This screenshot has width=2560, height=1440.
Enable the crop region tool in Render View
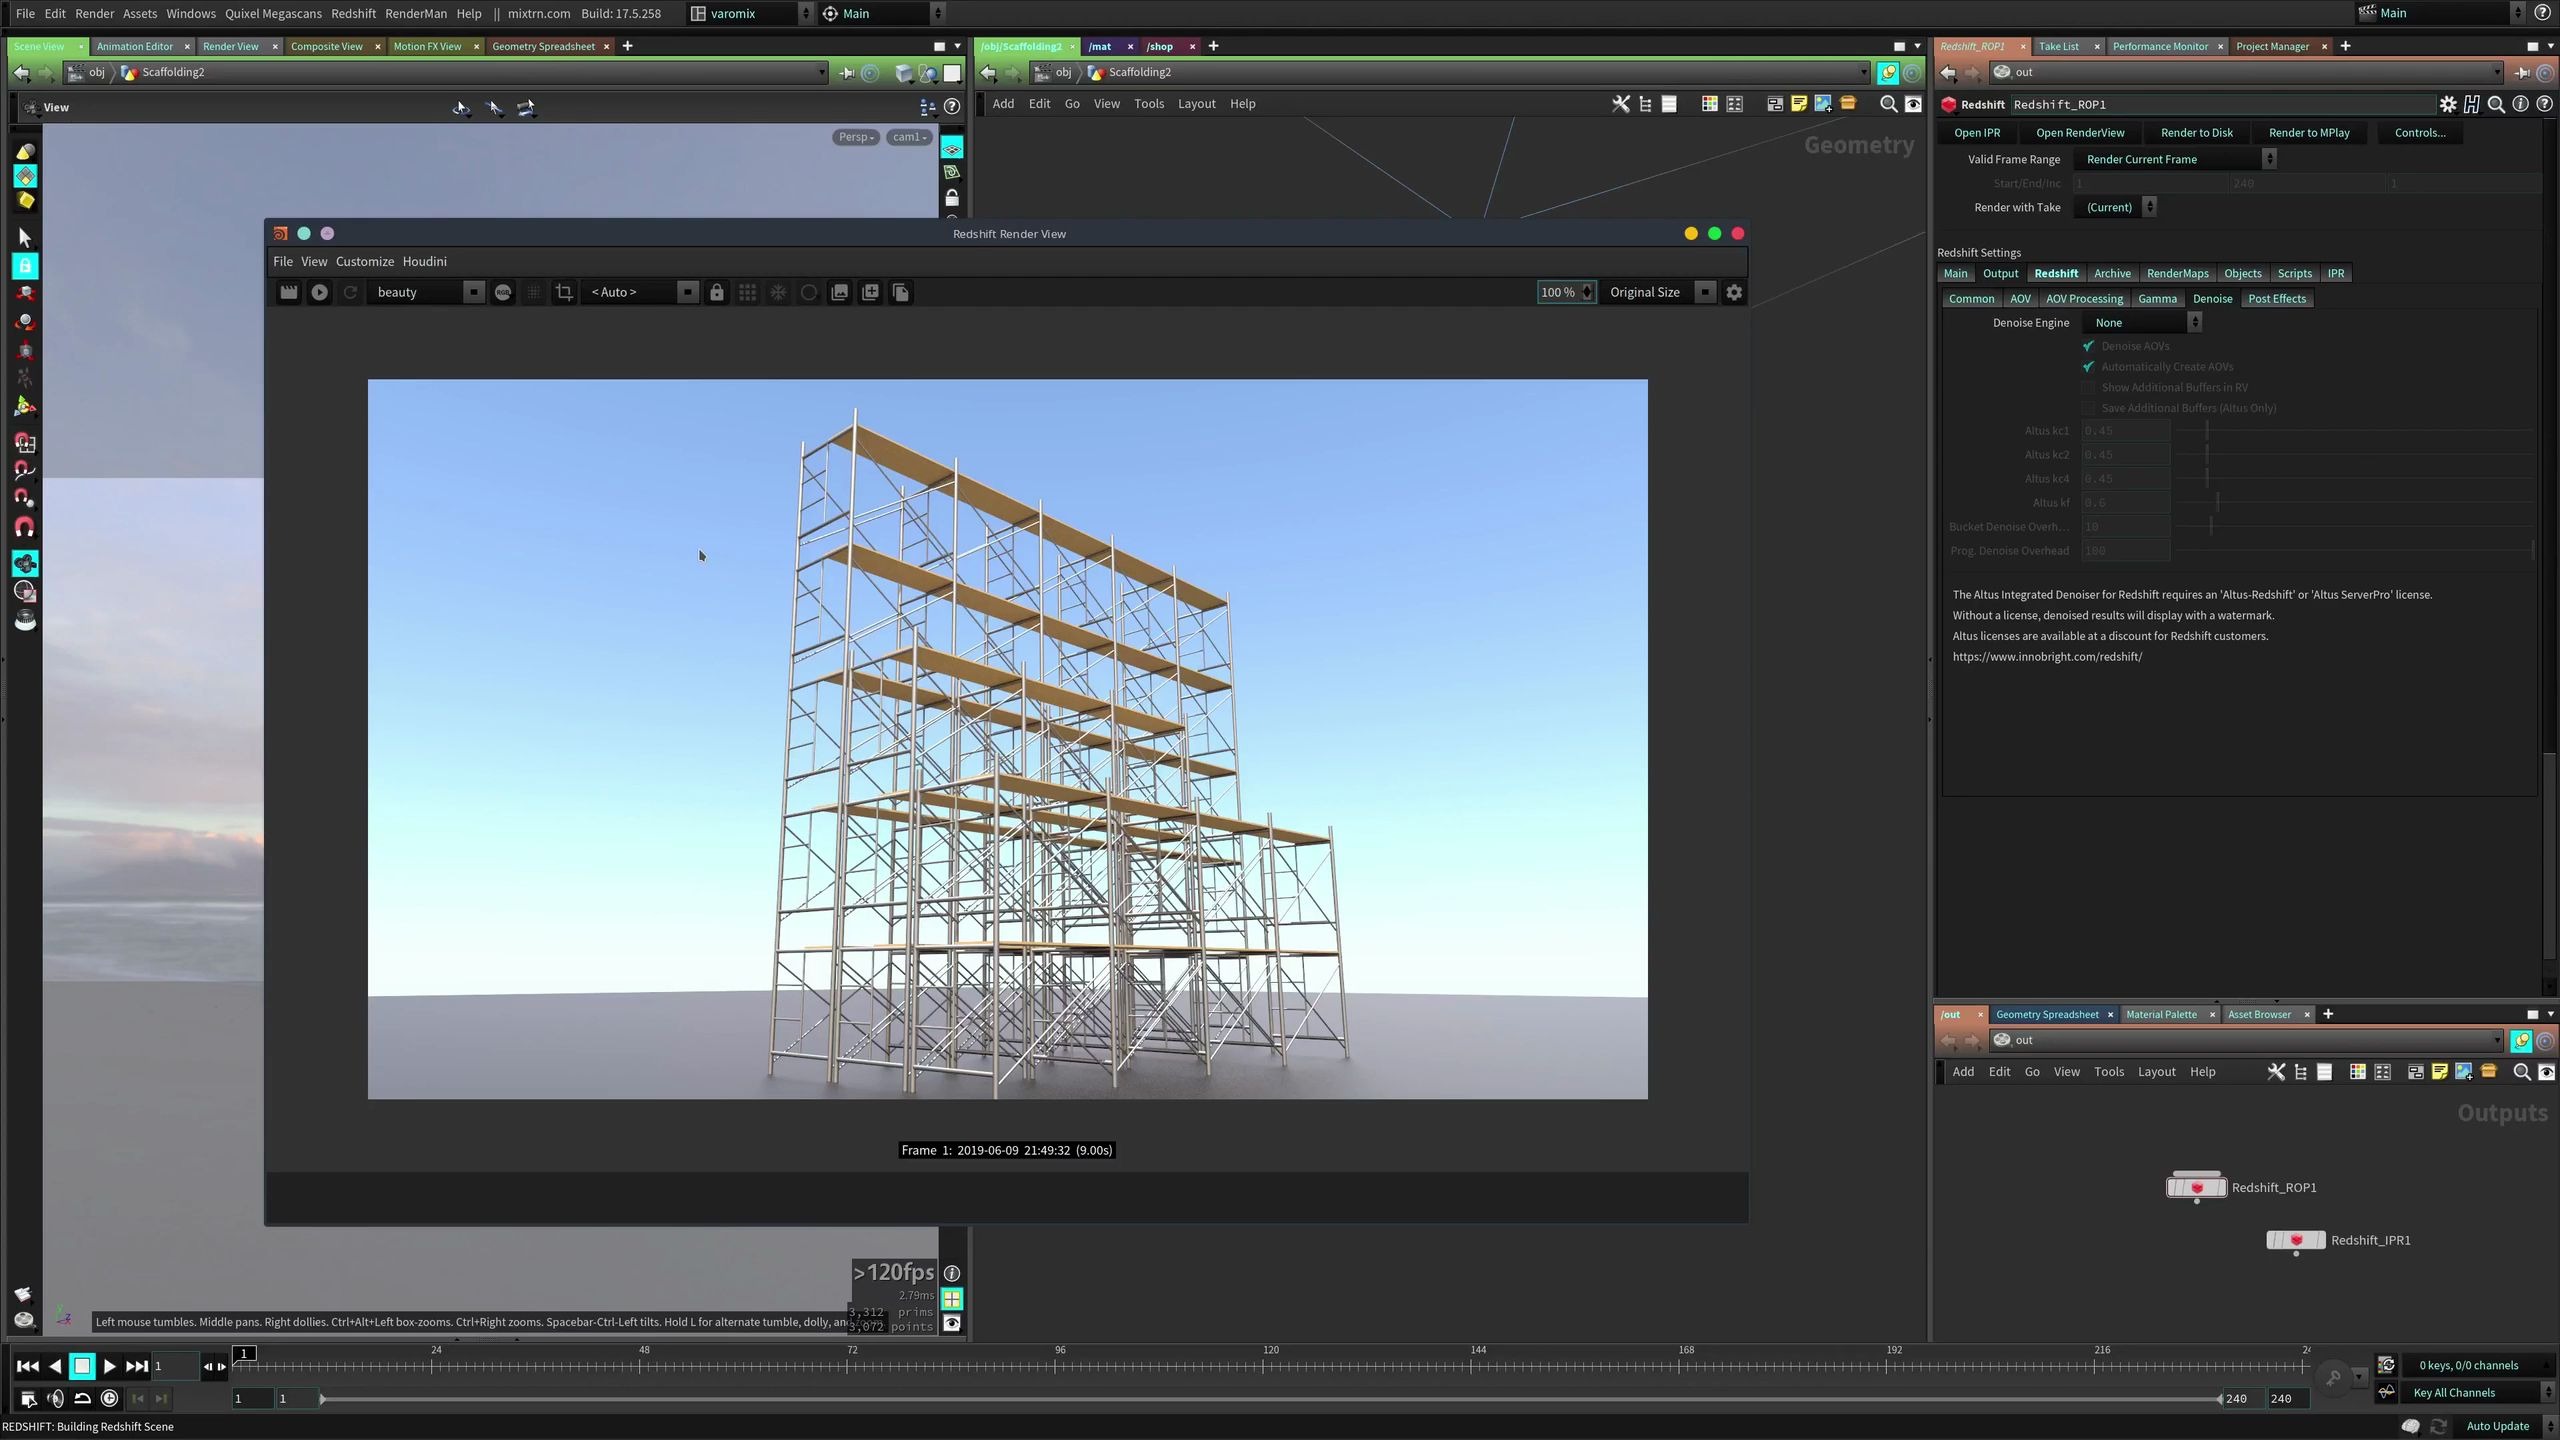[x=564, y=292]
